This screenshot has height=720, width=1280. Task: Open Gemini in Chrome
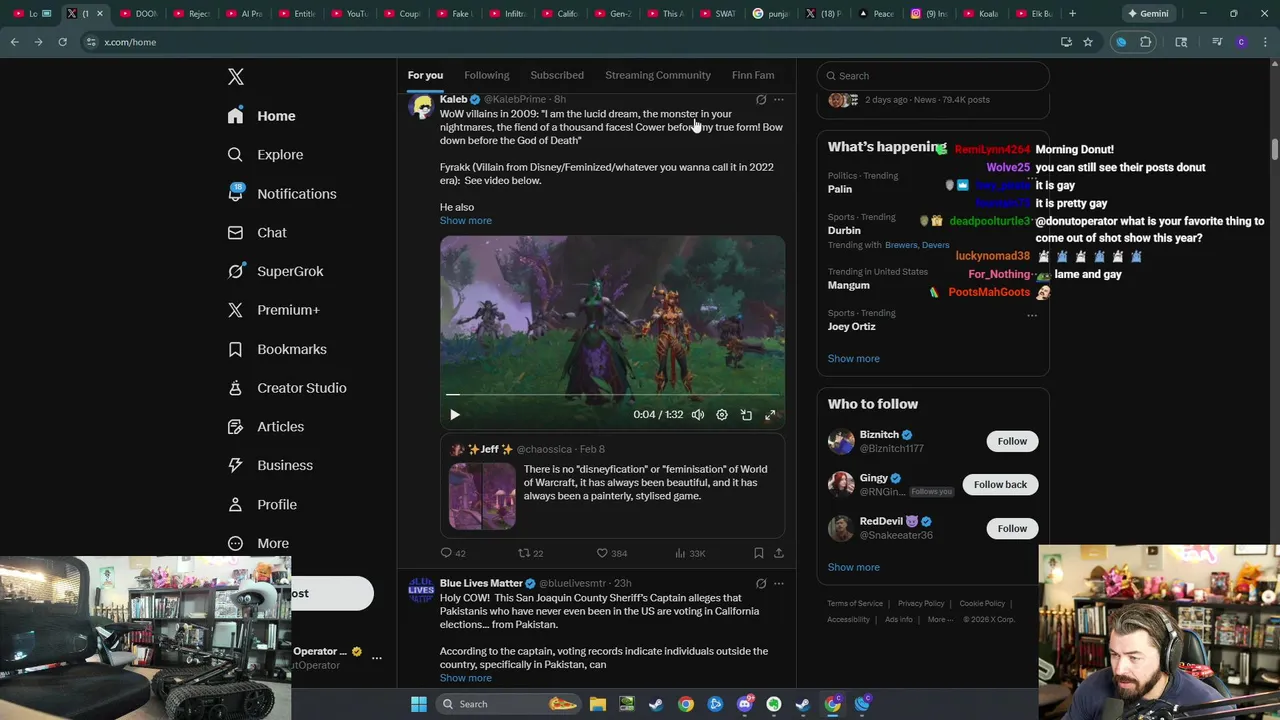1148,13
